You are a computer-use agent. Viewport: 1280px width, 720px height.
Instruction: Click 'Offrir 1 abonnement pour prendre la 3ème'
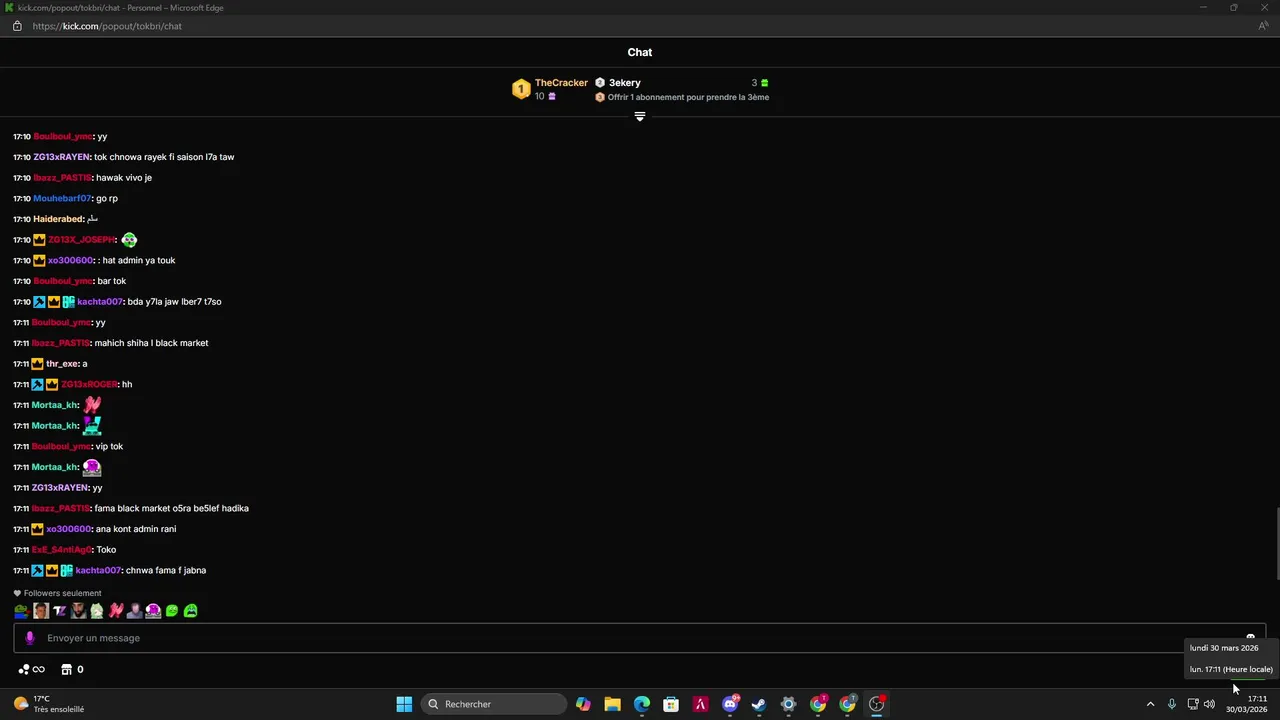click(688, 97)
